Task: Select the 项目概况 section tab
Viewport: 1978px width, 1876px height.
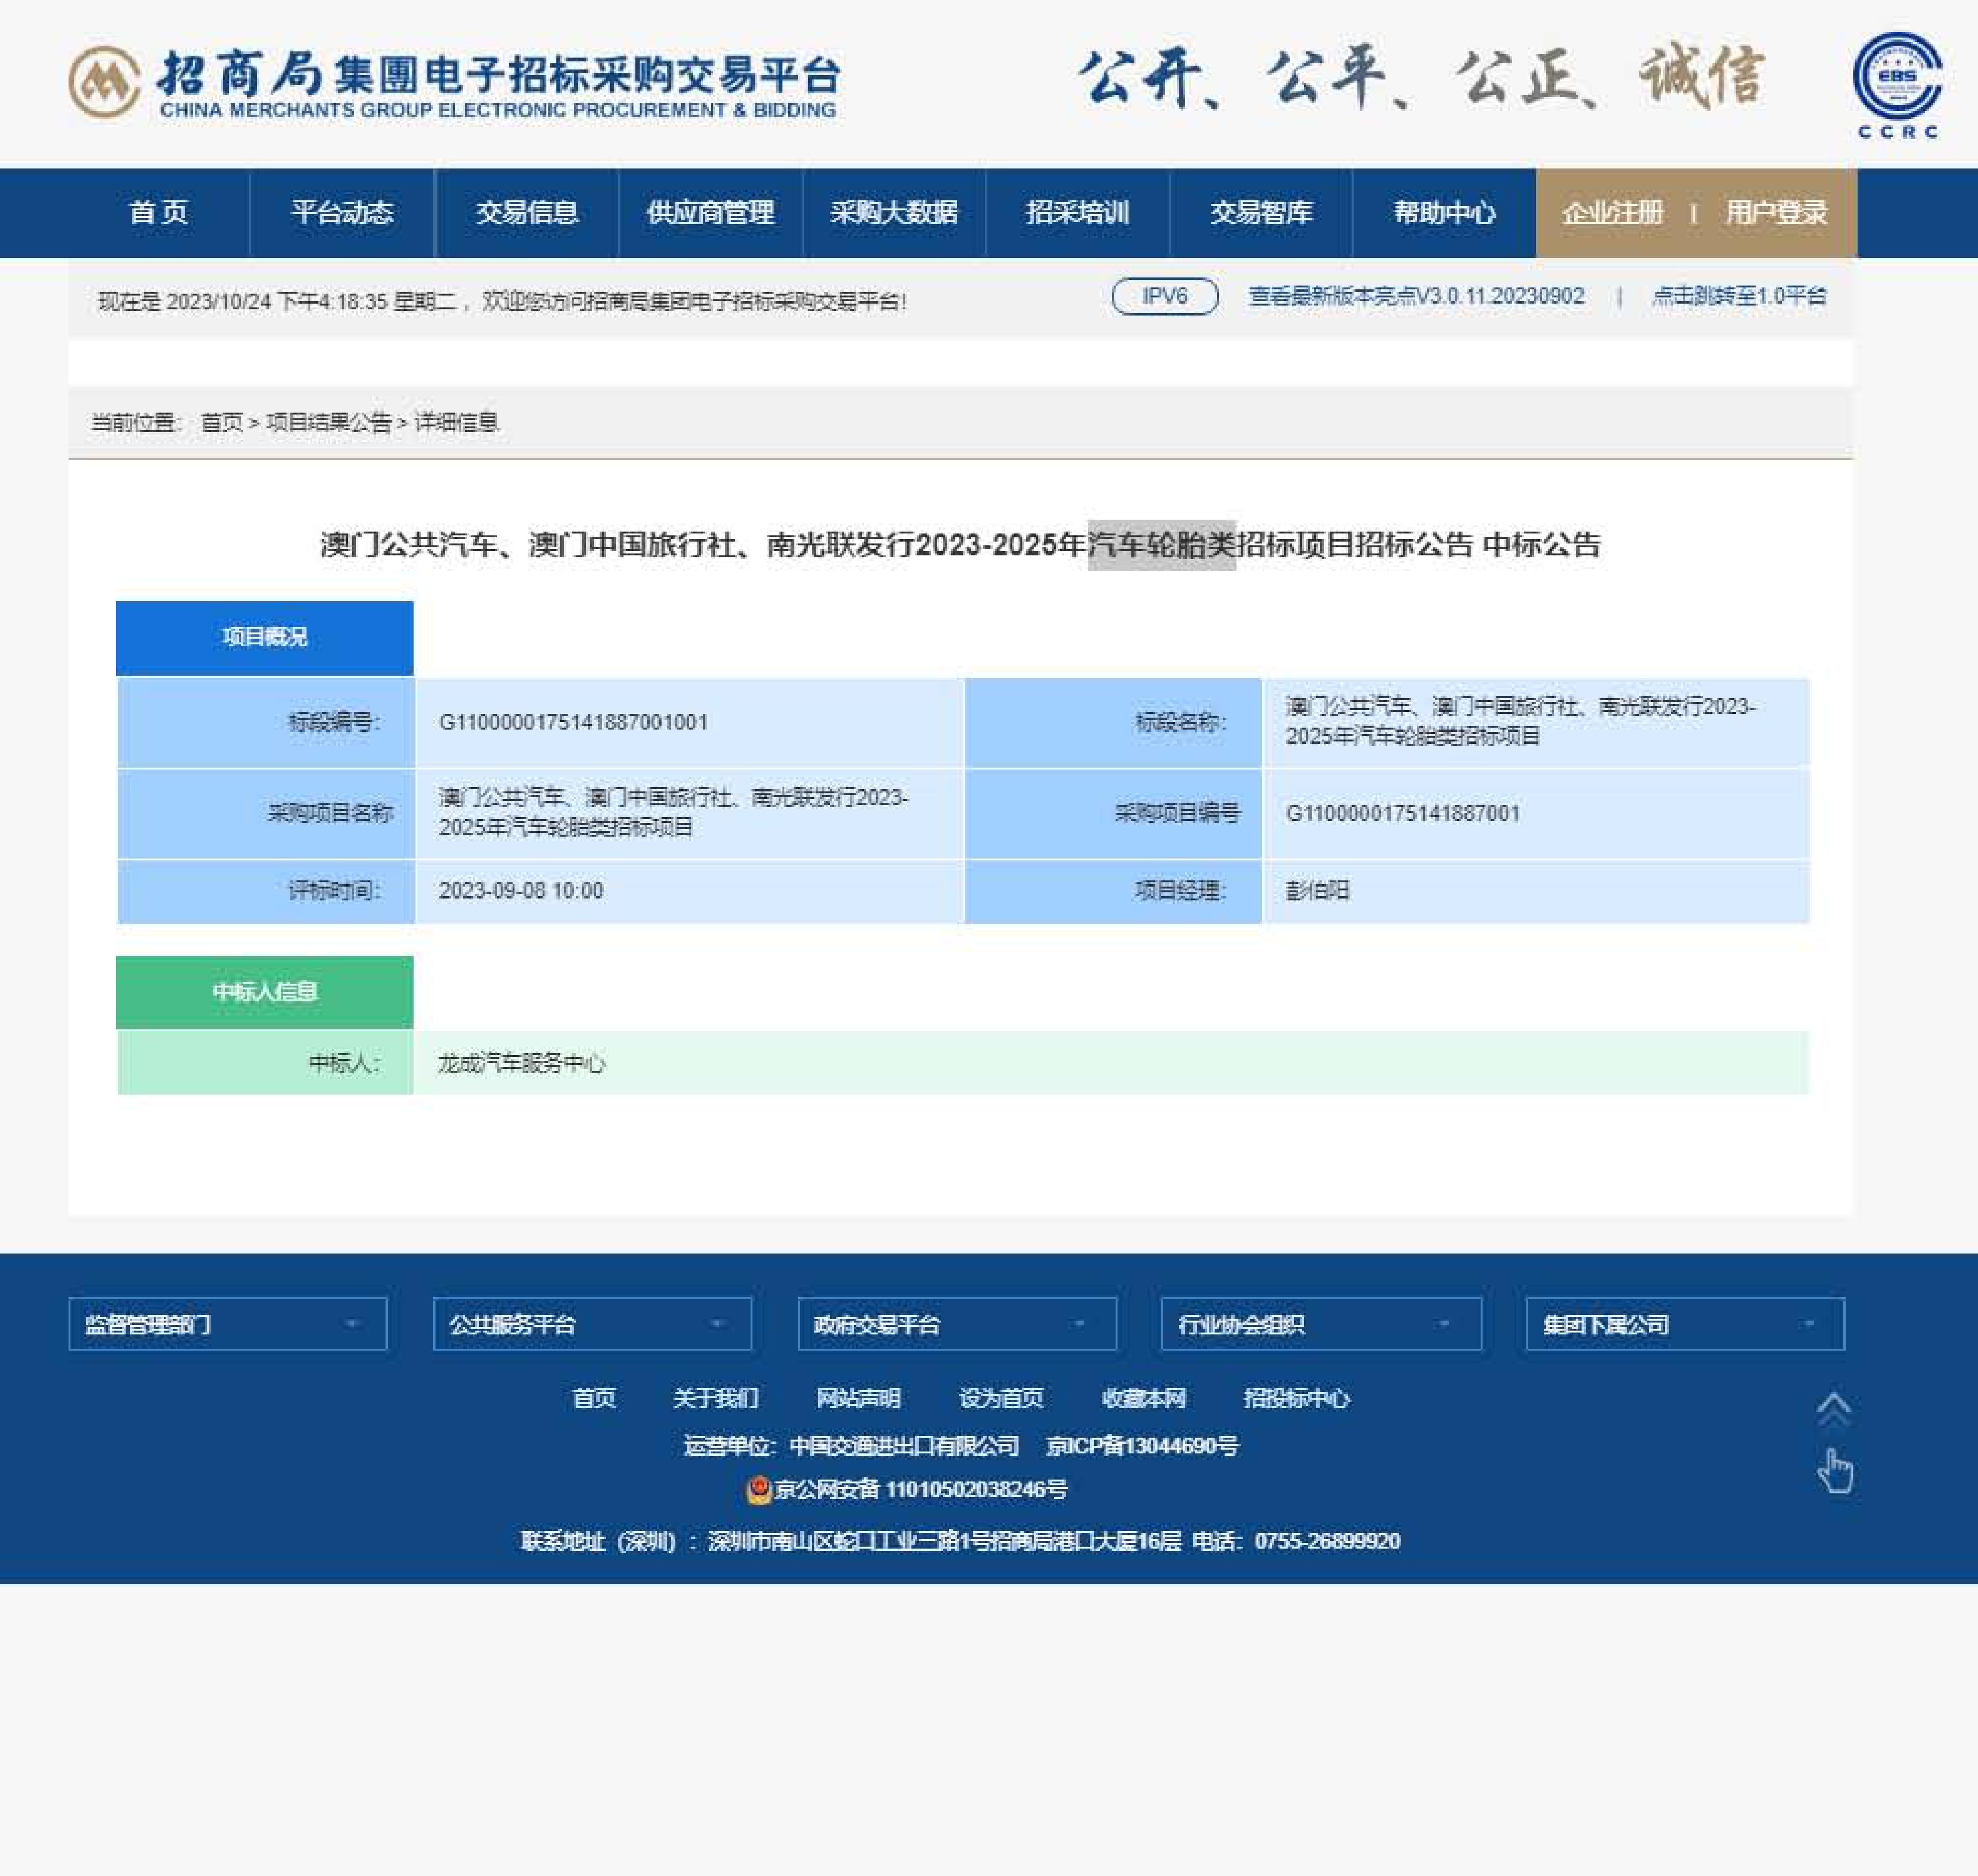Action: pos(265,638)
